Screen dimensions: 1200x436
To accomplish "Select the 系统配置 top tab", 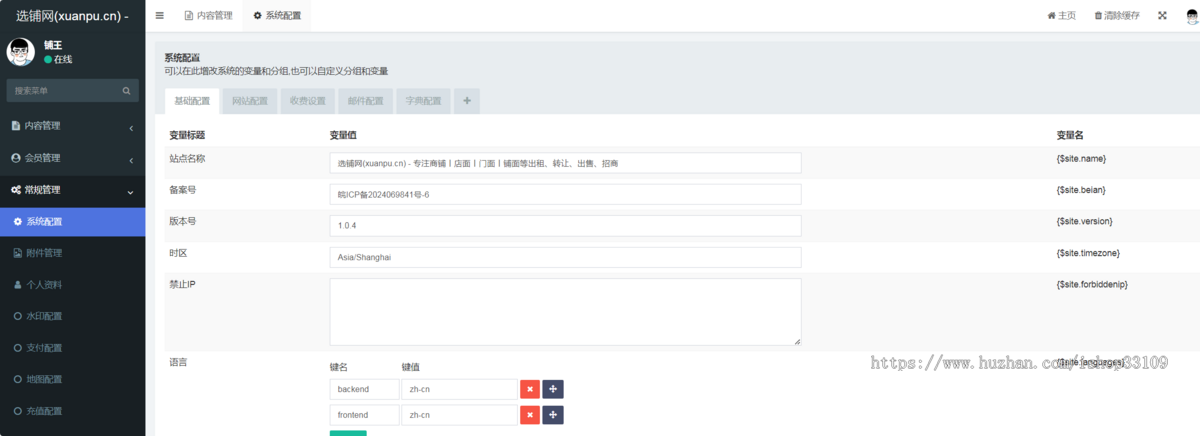I will 277,16.
